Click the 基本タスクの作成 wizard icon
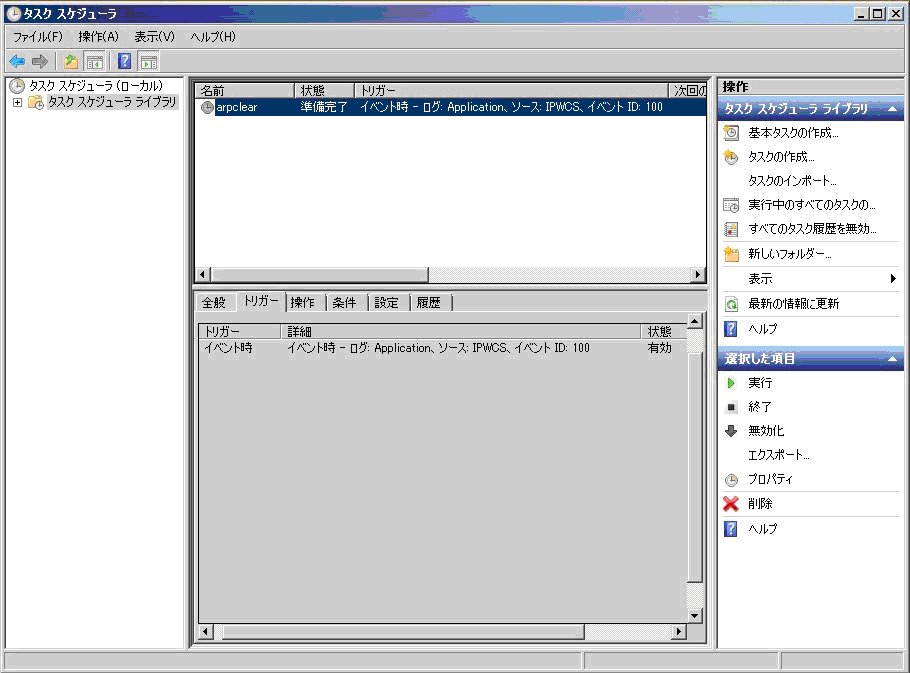This screenshot has height=673, width=910. [731, 133]
